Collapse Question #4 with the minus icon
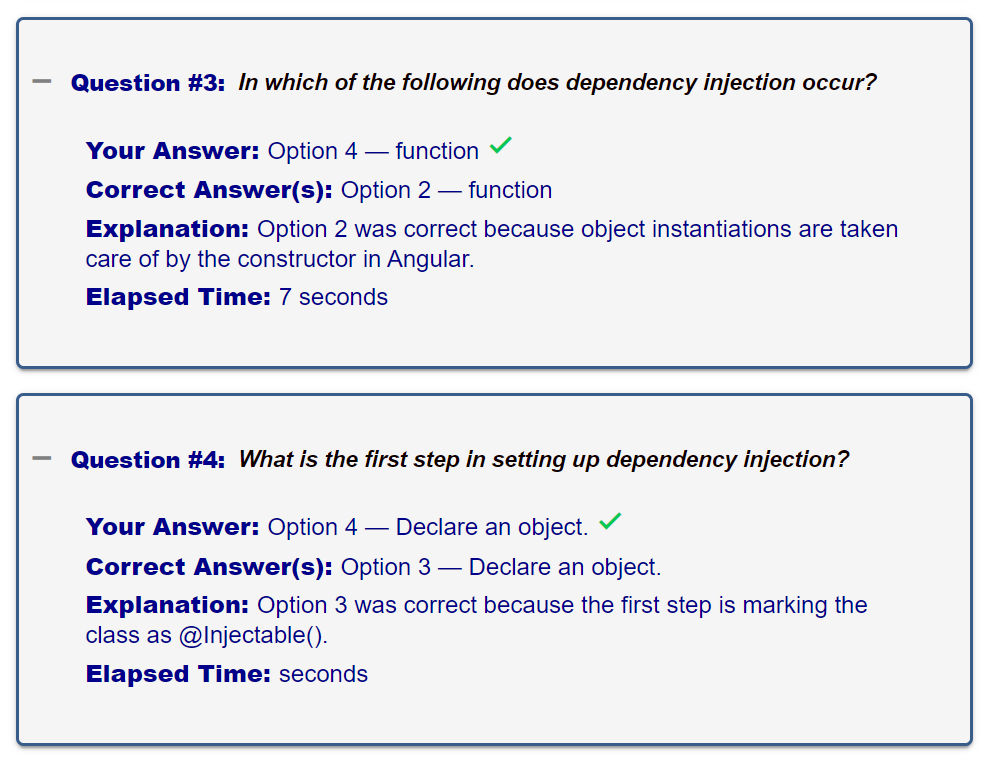The height and width of the screenshot is (766, 988). (42, 458)
